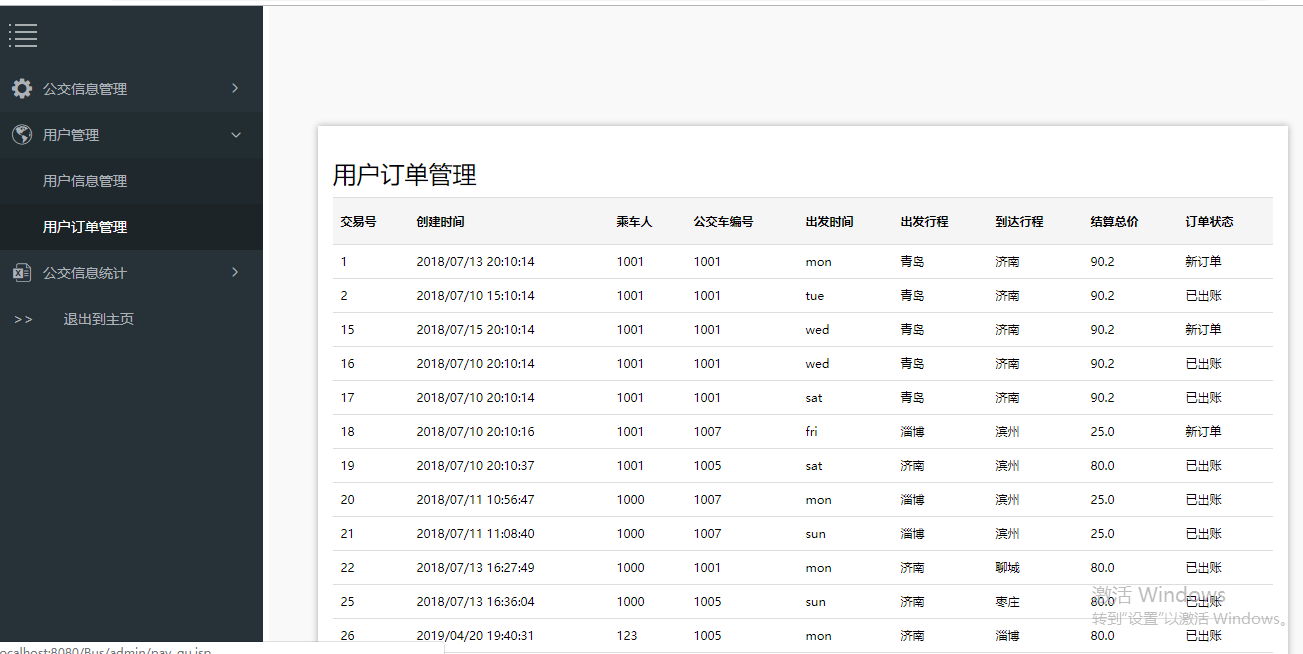1303x654 pixels.
Task: Click the 交易号 column header
Action: pos(358,222)
